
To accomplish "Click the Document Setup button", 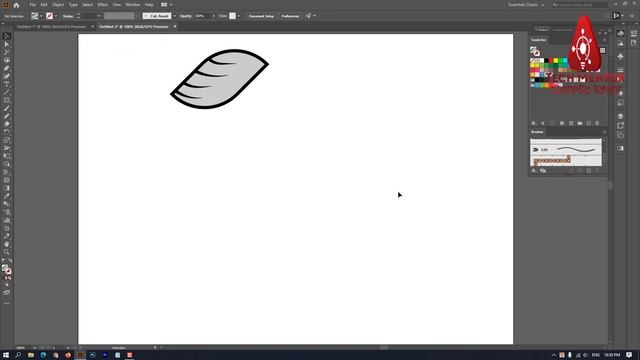I will [261, 16].
